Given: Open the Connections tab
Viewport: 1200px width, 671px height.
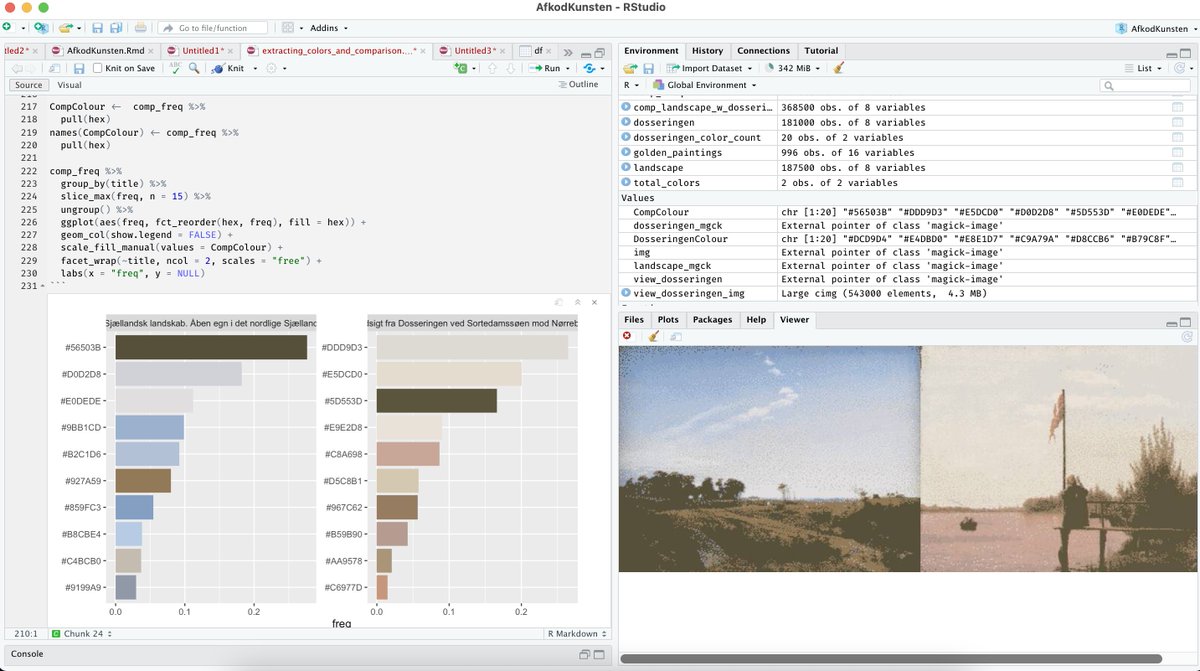Looking at the screenshot, I should 763,50.
